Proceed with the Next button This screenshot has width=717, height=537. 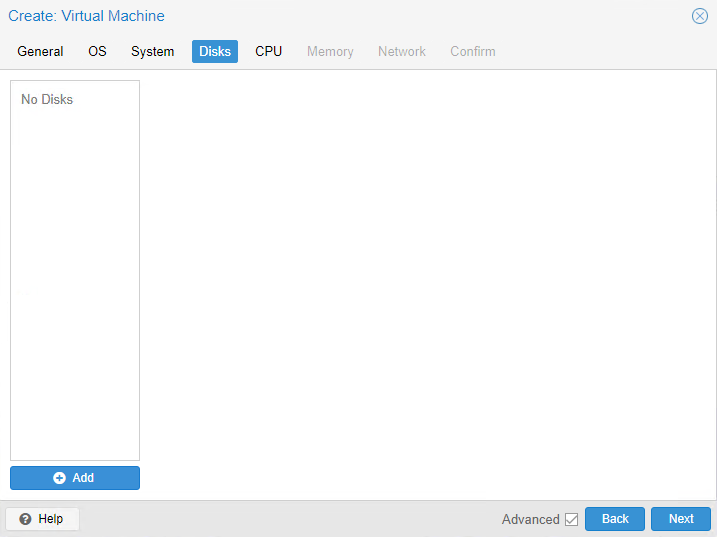click(681, 519)
